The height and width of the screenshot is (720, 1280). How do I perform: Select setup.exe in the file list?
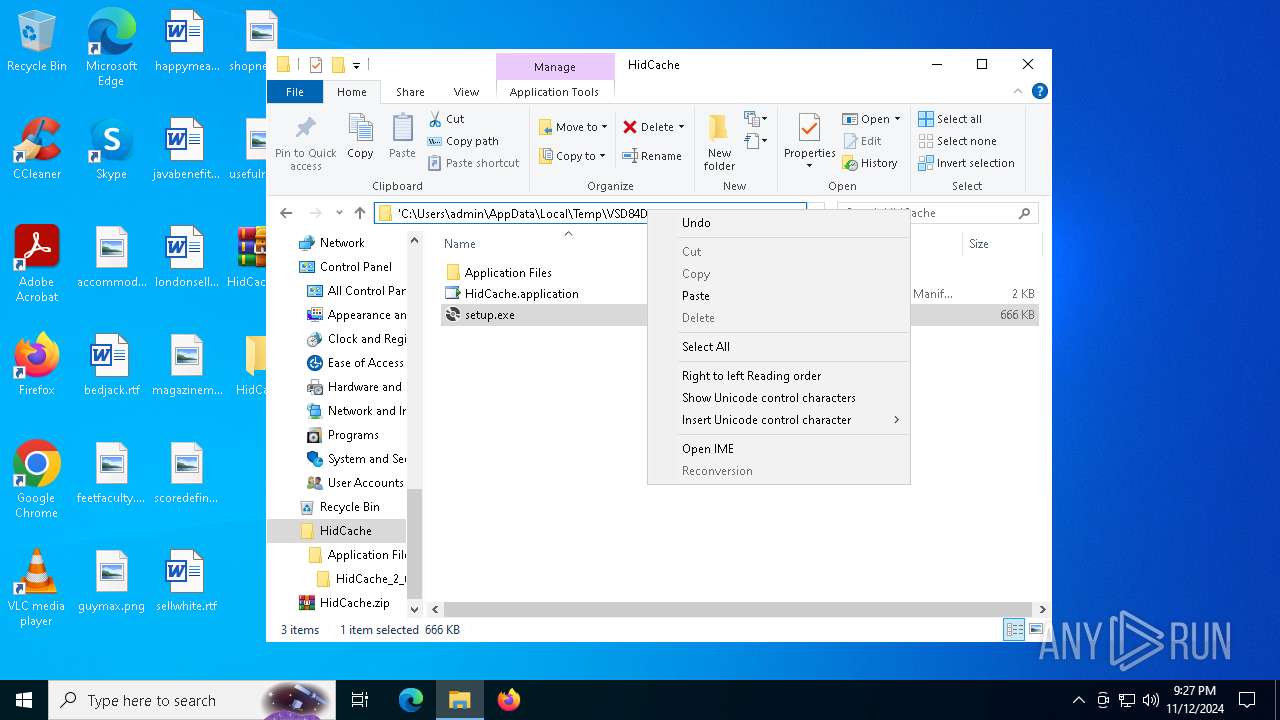coord(490,315)
